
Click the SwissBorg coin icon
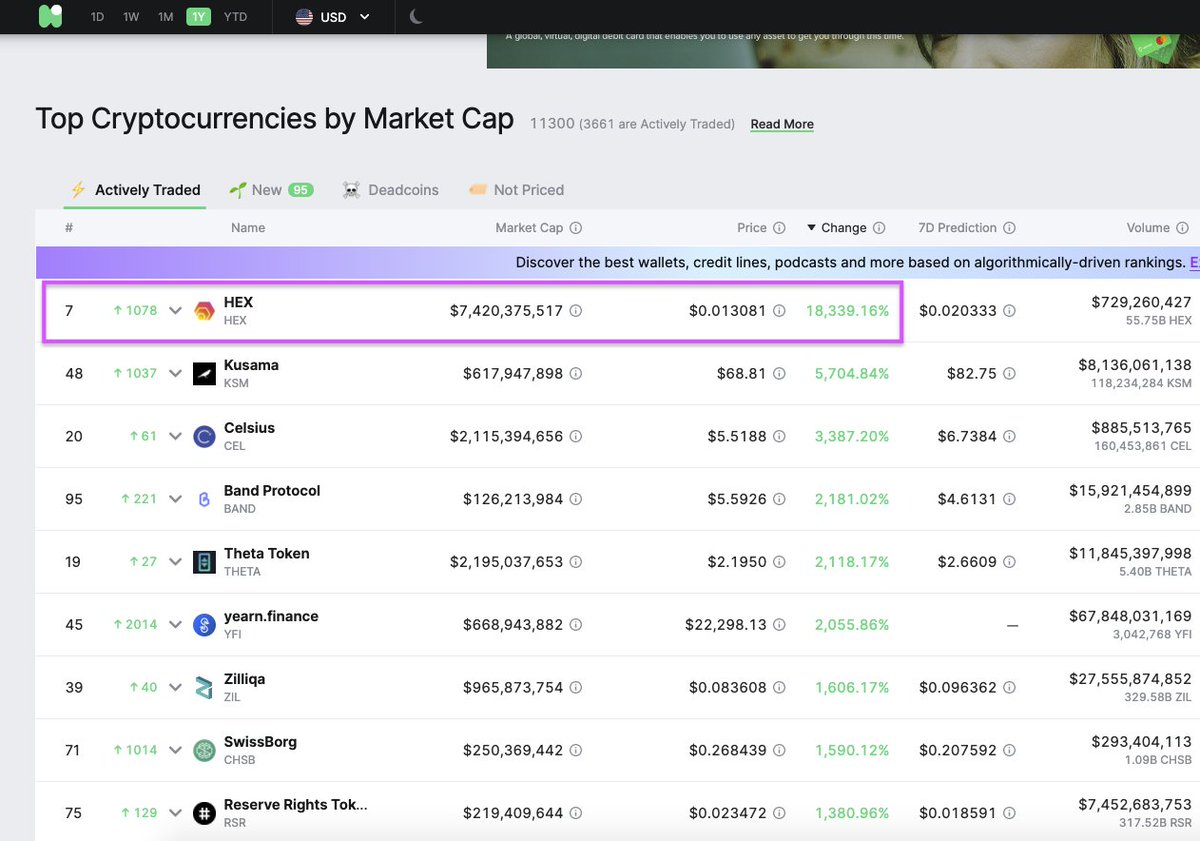tap(205, 749)
